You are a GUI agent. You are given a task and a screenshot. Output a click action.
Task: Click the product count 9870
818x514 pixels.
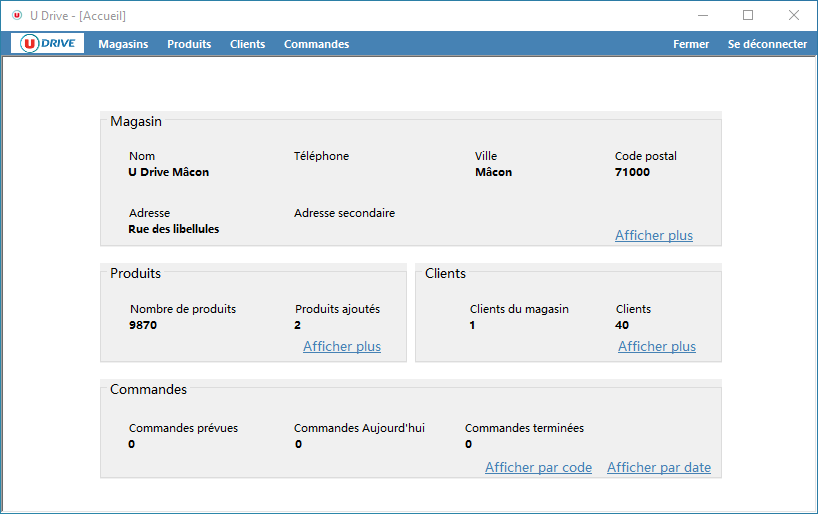coord(143,325)
